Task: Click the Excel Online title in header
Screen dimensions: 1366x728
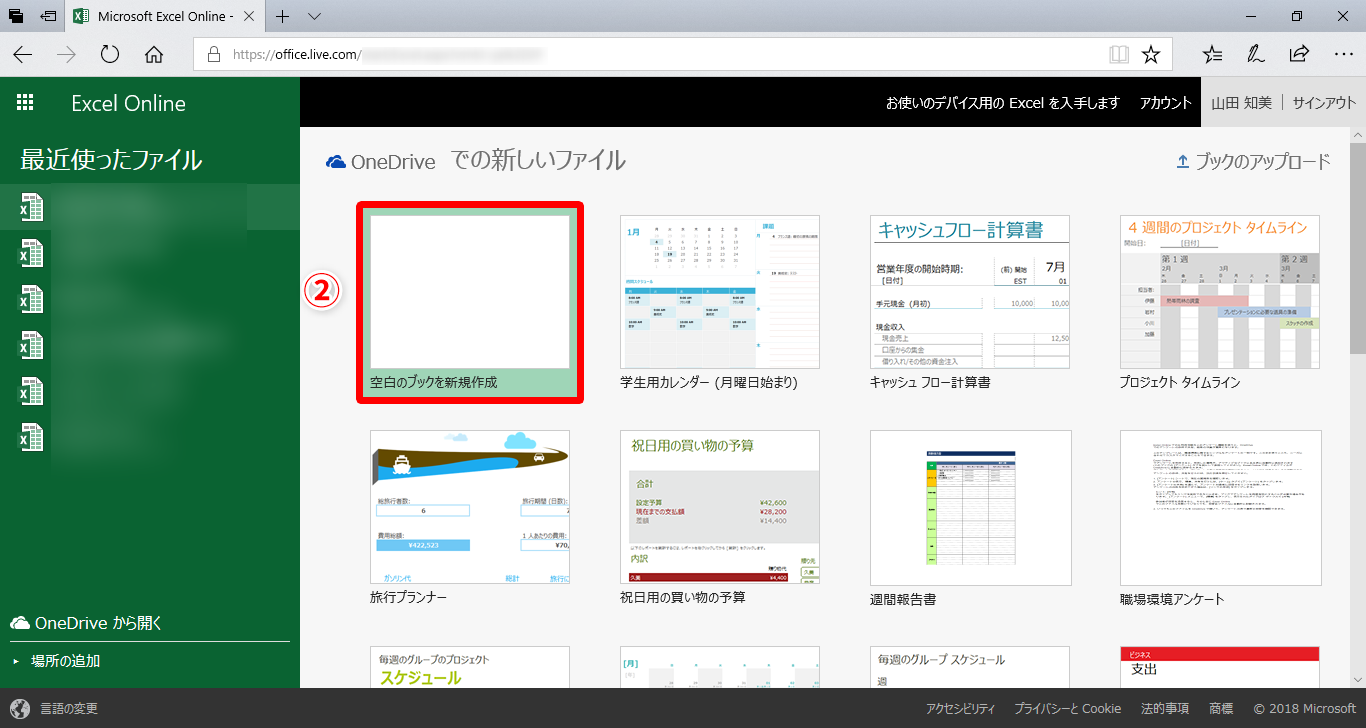Action: point(129,103)
